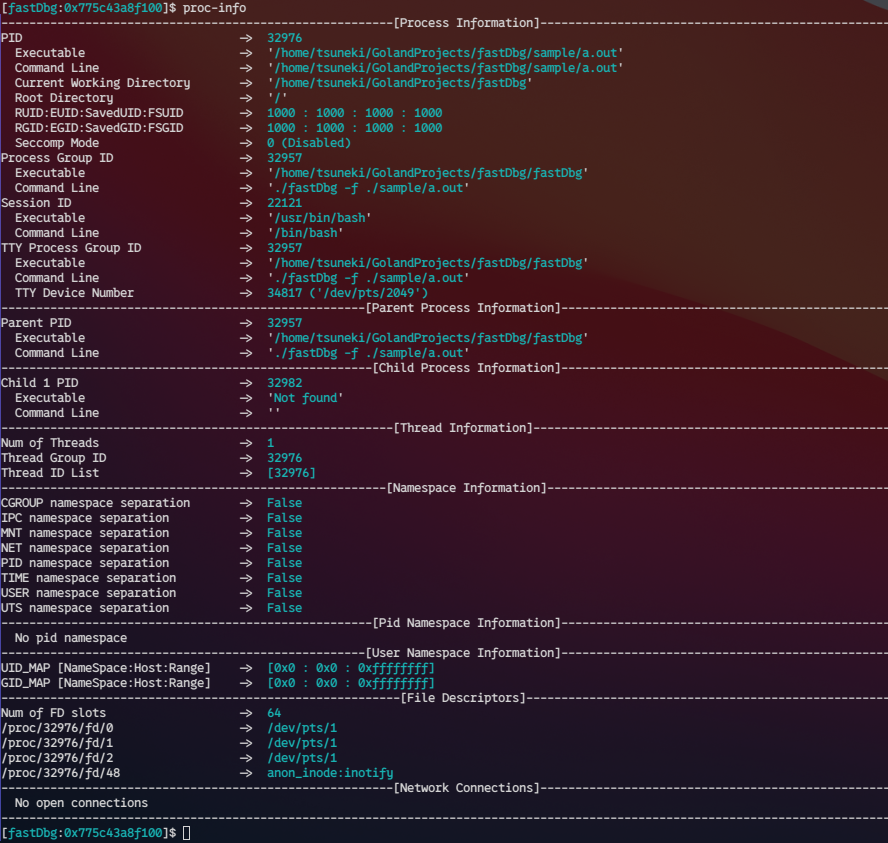Click the '[Parent Process Information]' header

point(463,308)
